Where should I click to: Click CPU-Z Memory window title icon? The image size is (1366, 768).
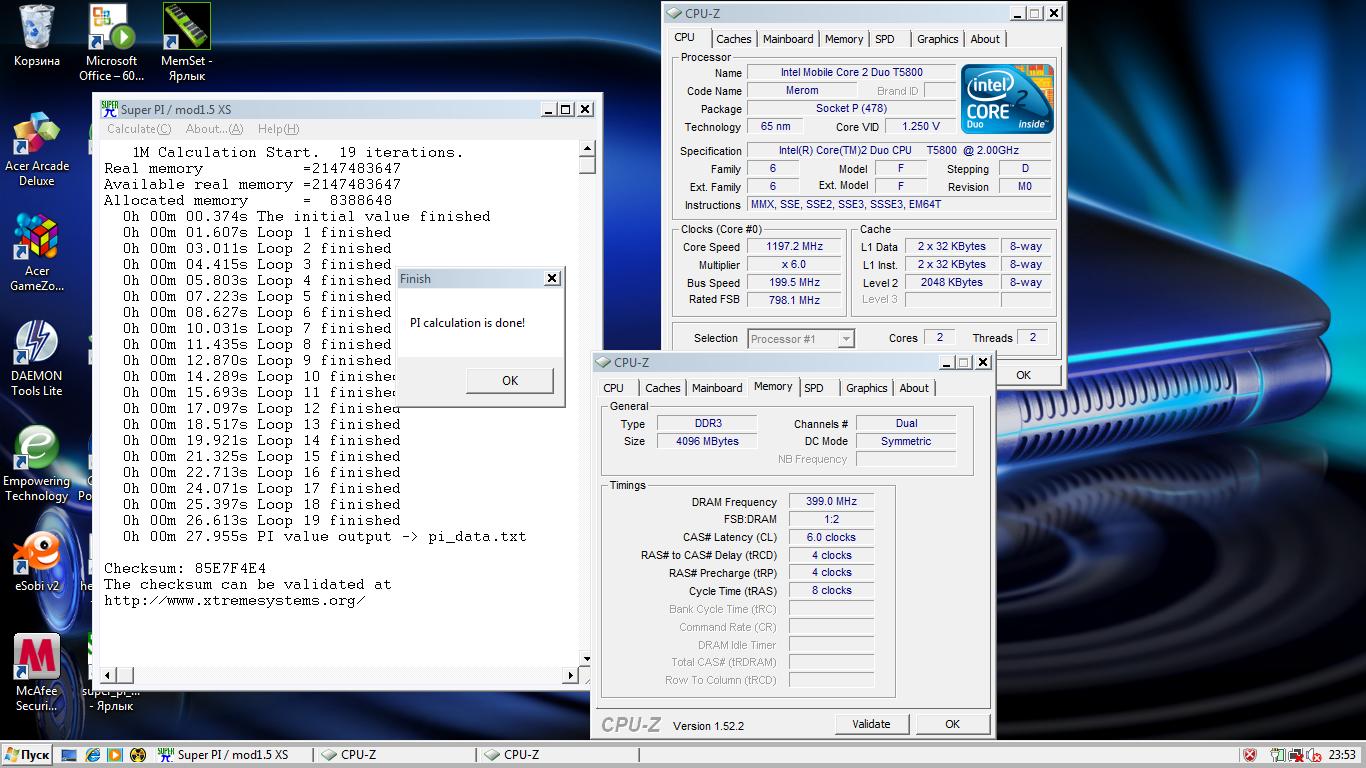603,362
